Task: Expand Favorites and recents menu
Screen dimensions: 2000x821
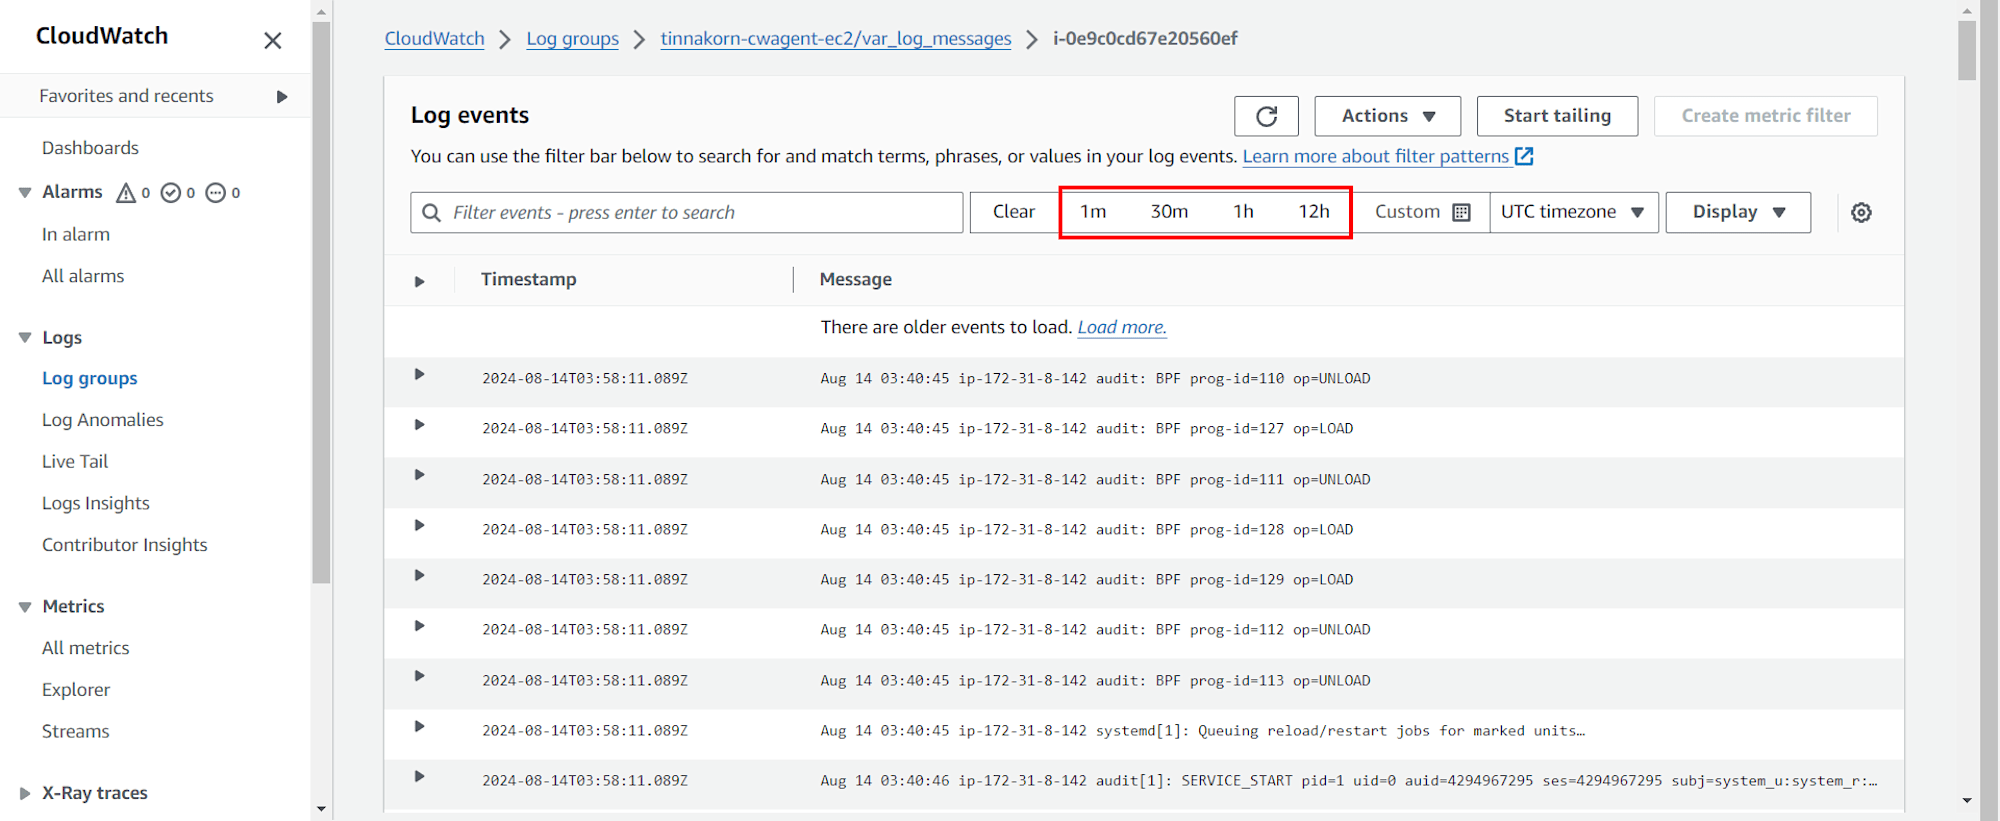Action: pyautogui.click(x=282, y=97)
